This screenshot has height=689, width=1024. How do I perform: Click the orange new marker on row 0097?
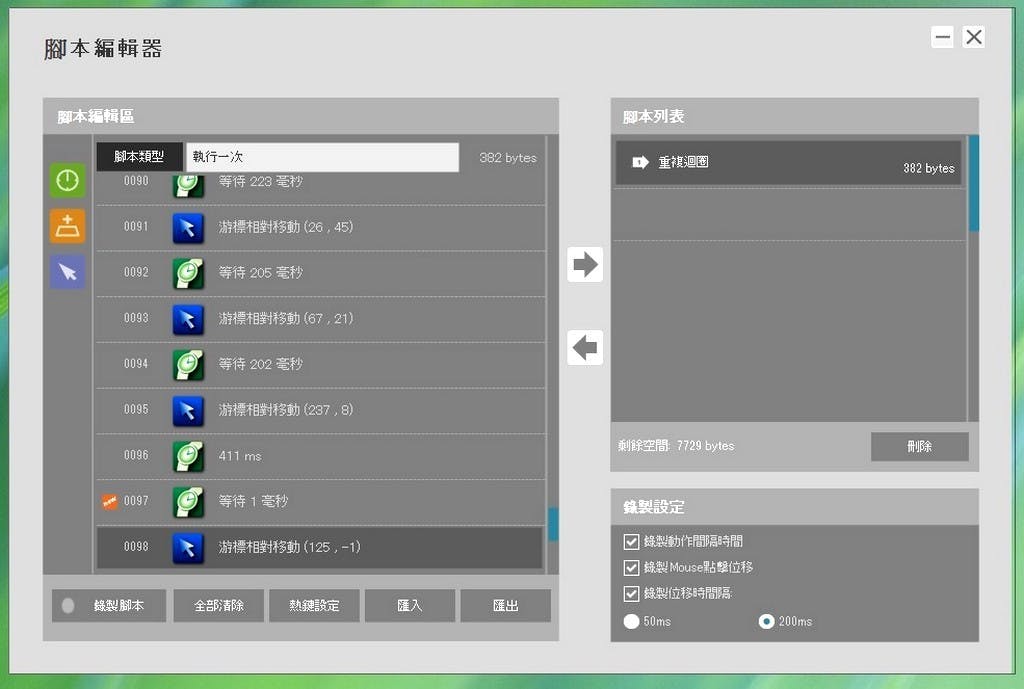coord(110,502)
